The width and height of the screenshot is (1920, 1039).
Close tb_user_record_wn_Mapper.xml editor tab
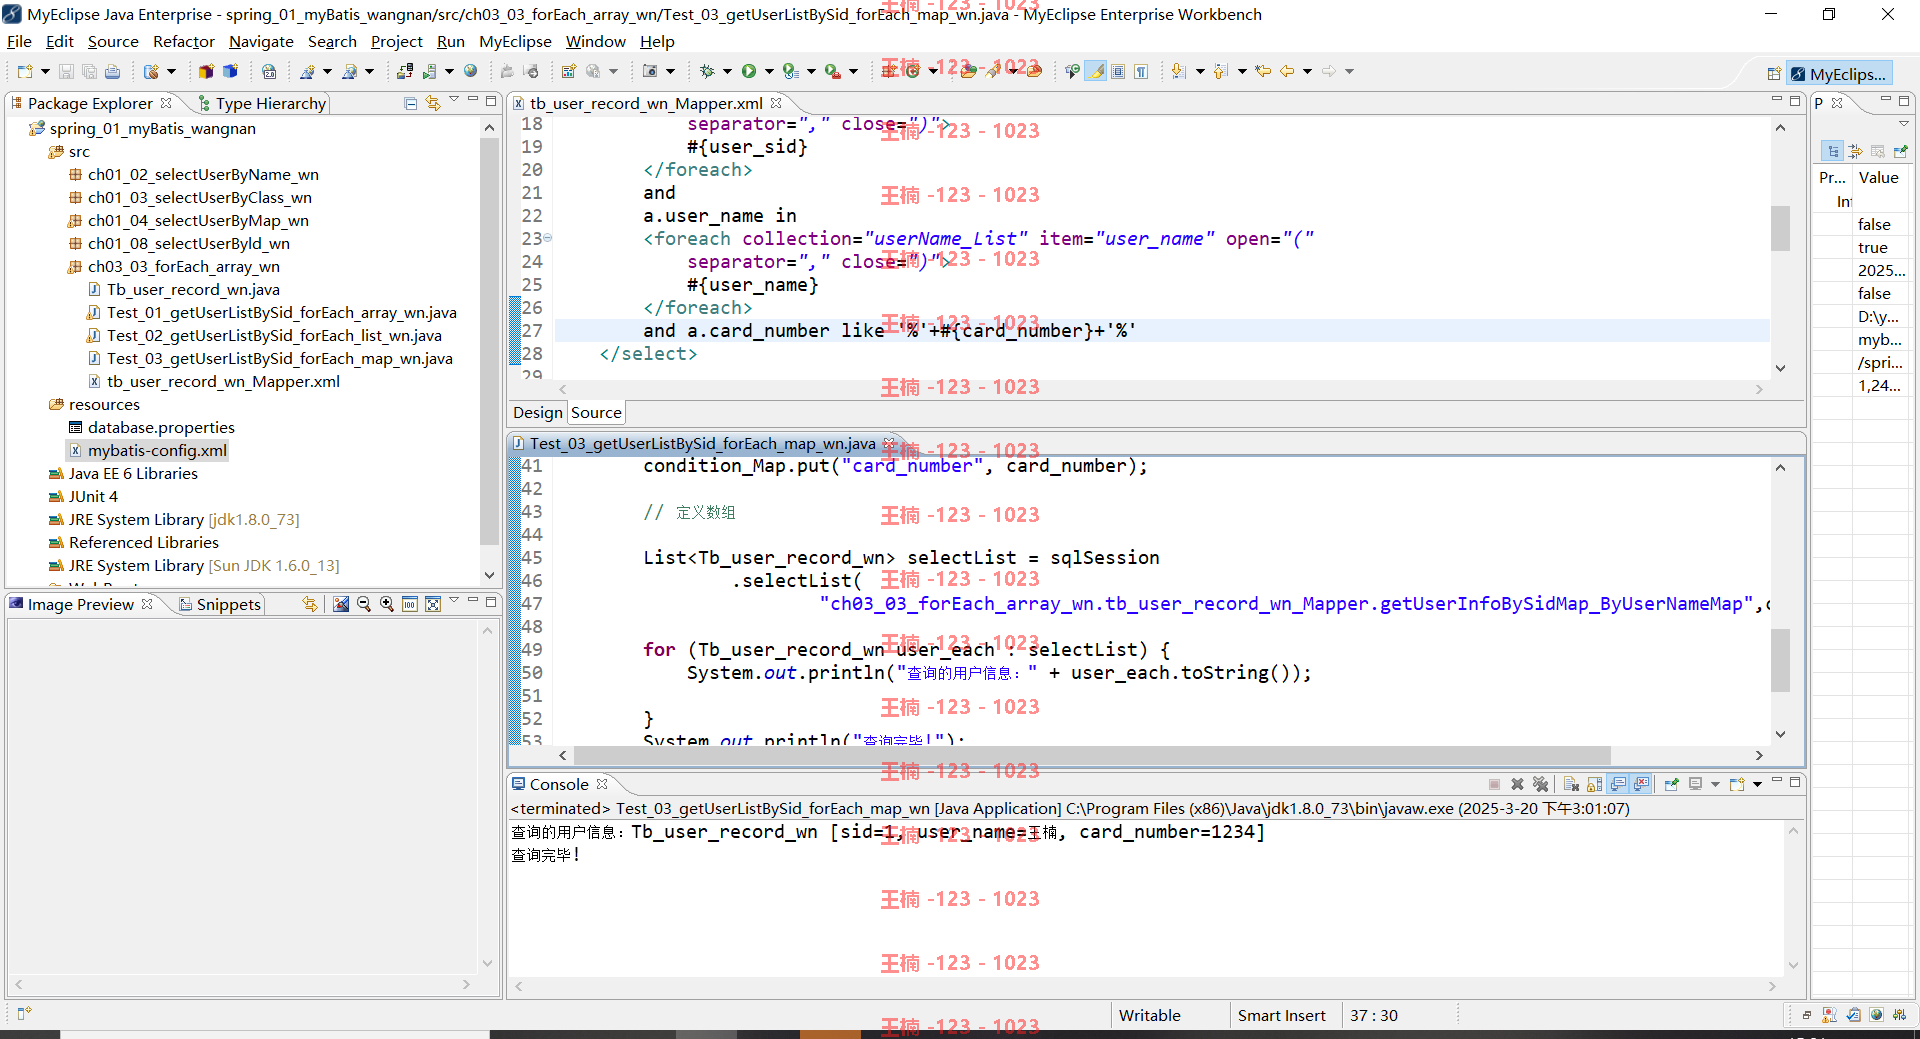(776, 103)
